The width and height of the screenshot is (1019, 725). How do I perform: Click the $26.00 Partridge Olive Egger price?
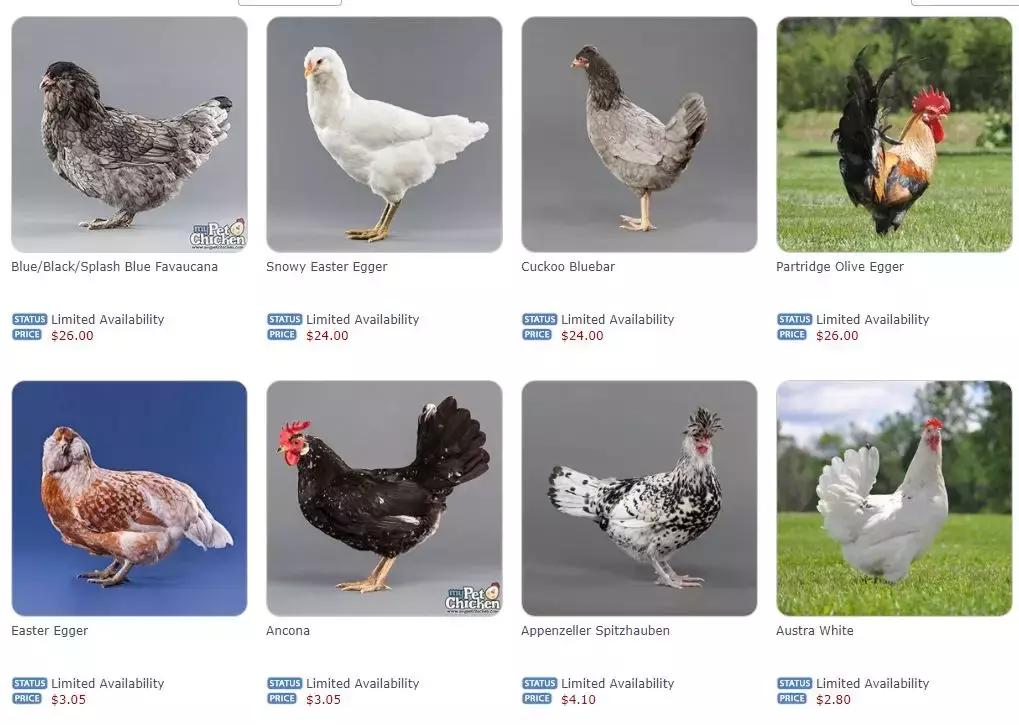pyautogui.click(x=837, y=336)
